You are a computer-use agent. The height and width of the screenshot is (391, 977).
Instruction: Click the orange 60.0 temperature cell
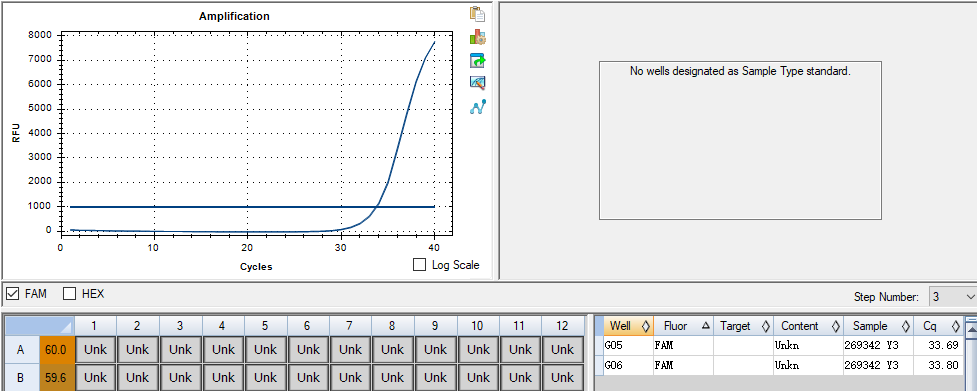[x=57, y=350]
